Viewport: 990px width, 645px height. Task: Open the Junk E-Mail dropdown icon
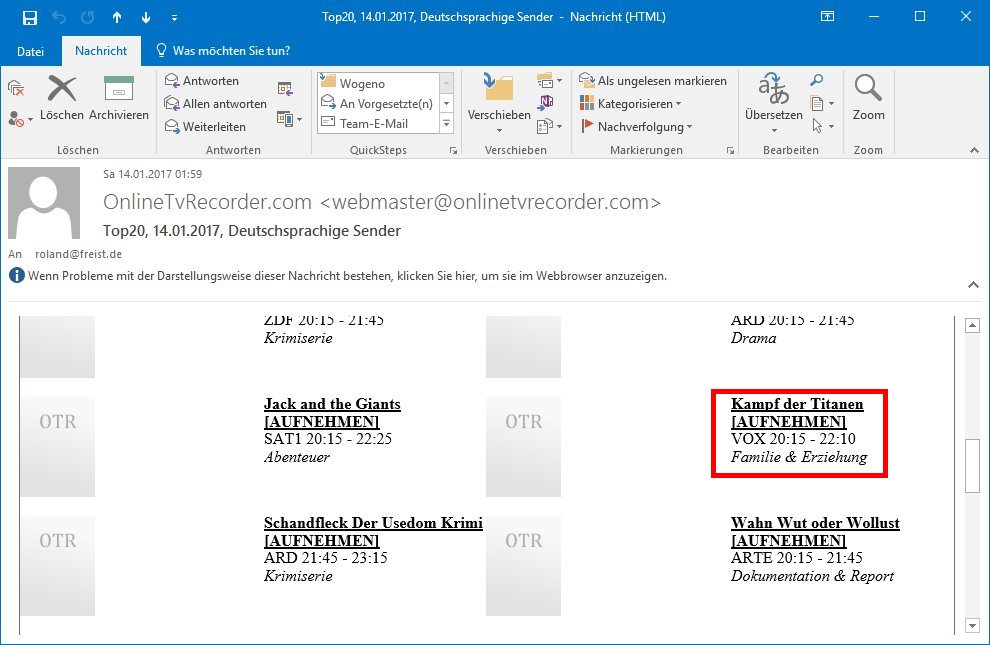click(x=20, y=119)
